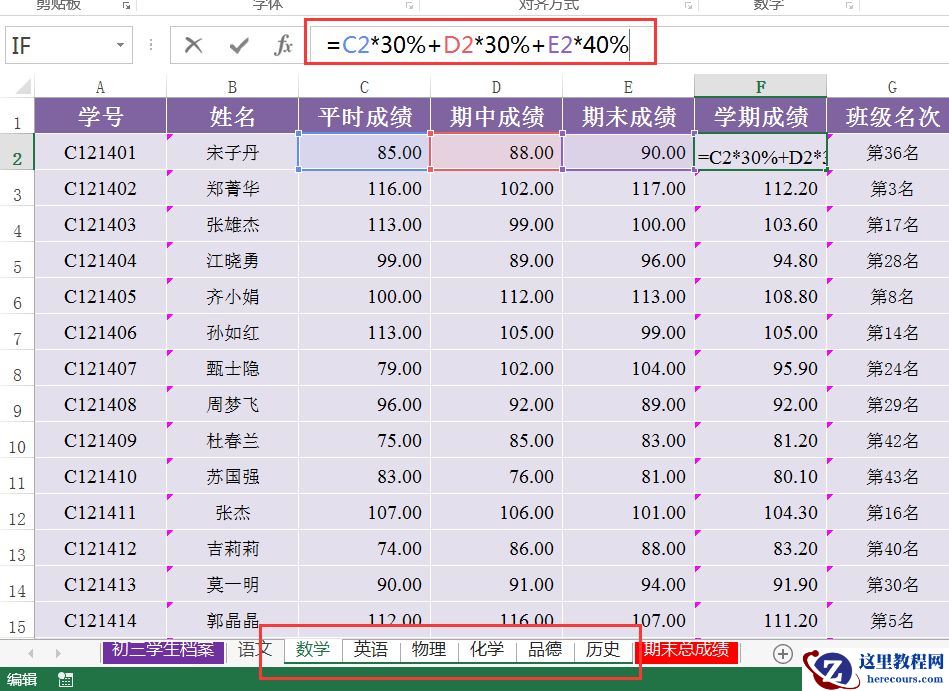
Task: Open the clipboard group dialog launcher
Action: (126, 5)
